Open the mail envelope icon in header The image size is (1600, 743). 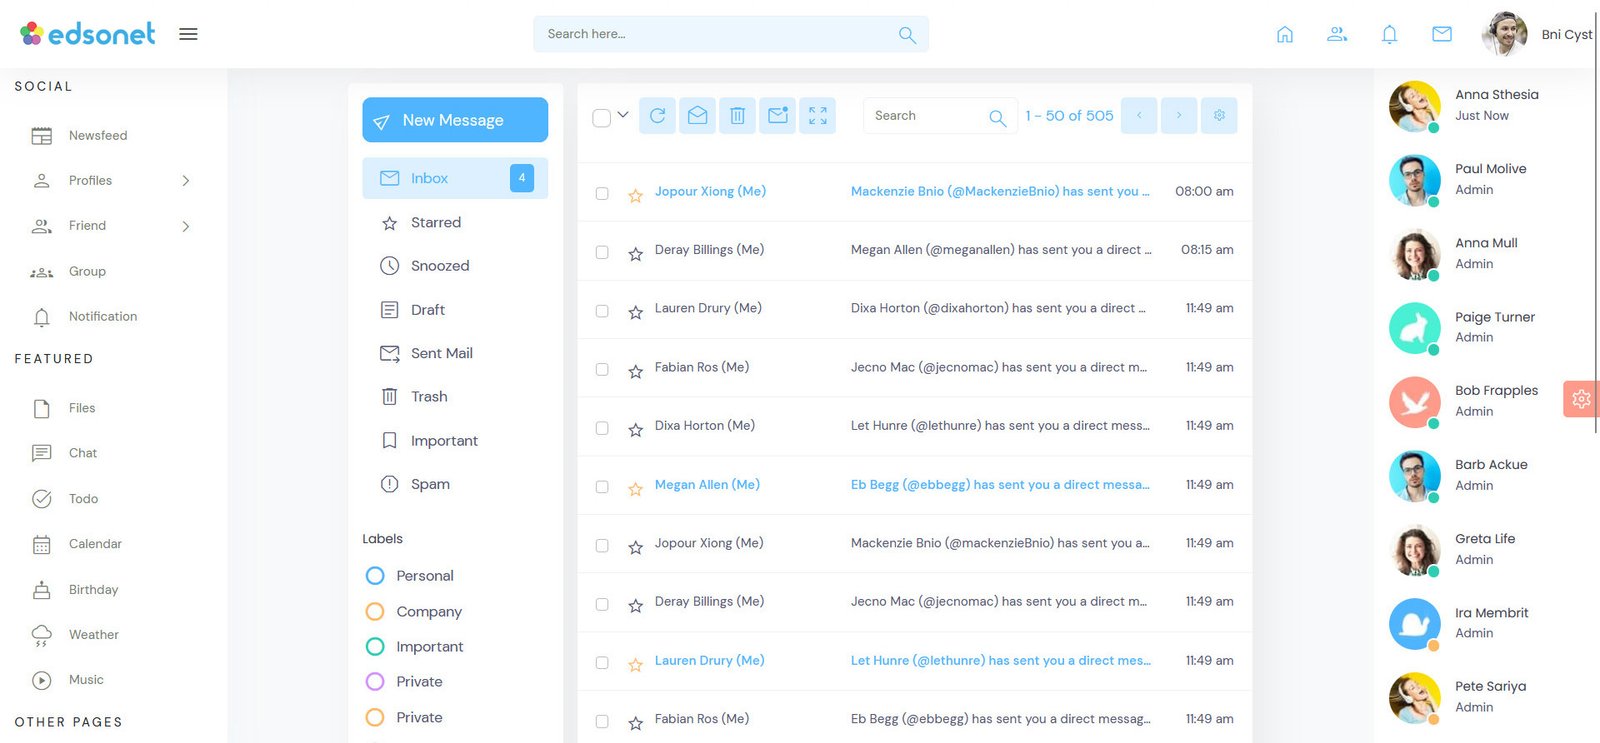pos(1441,35)
